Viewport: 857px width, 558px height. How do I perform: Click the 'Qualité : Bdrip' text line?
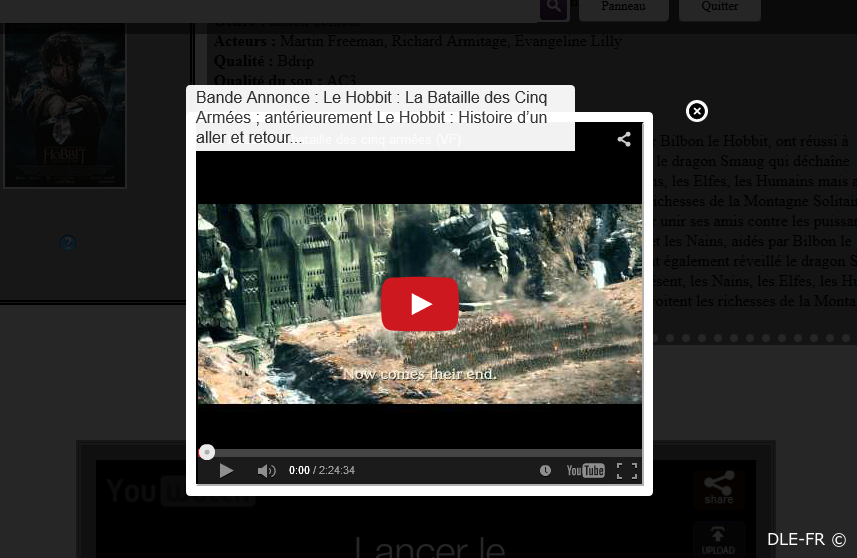tap(264, 61)
